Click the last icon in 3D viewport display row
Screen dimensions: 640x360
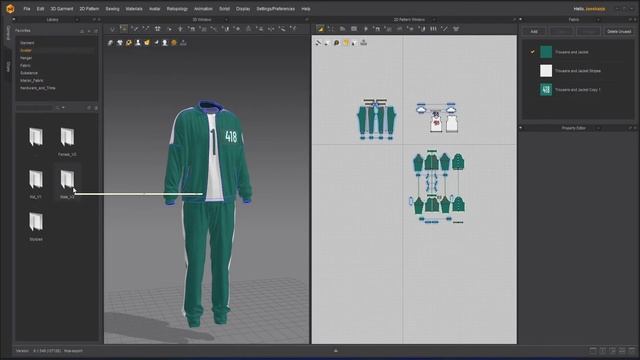tap(183, 42)
